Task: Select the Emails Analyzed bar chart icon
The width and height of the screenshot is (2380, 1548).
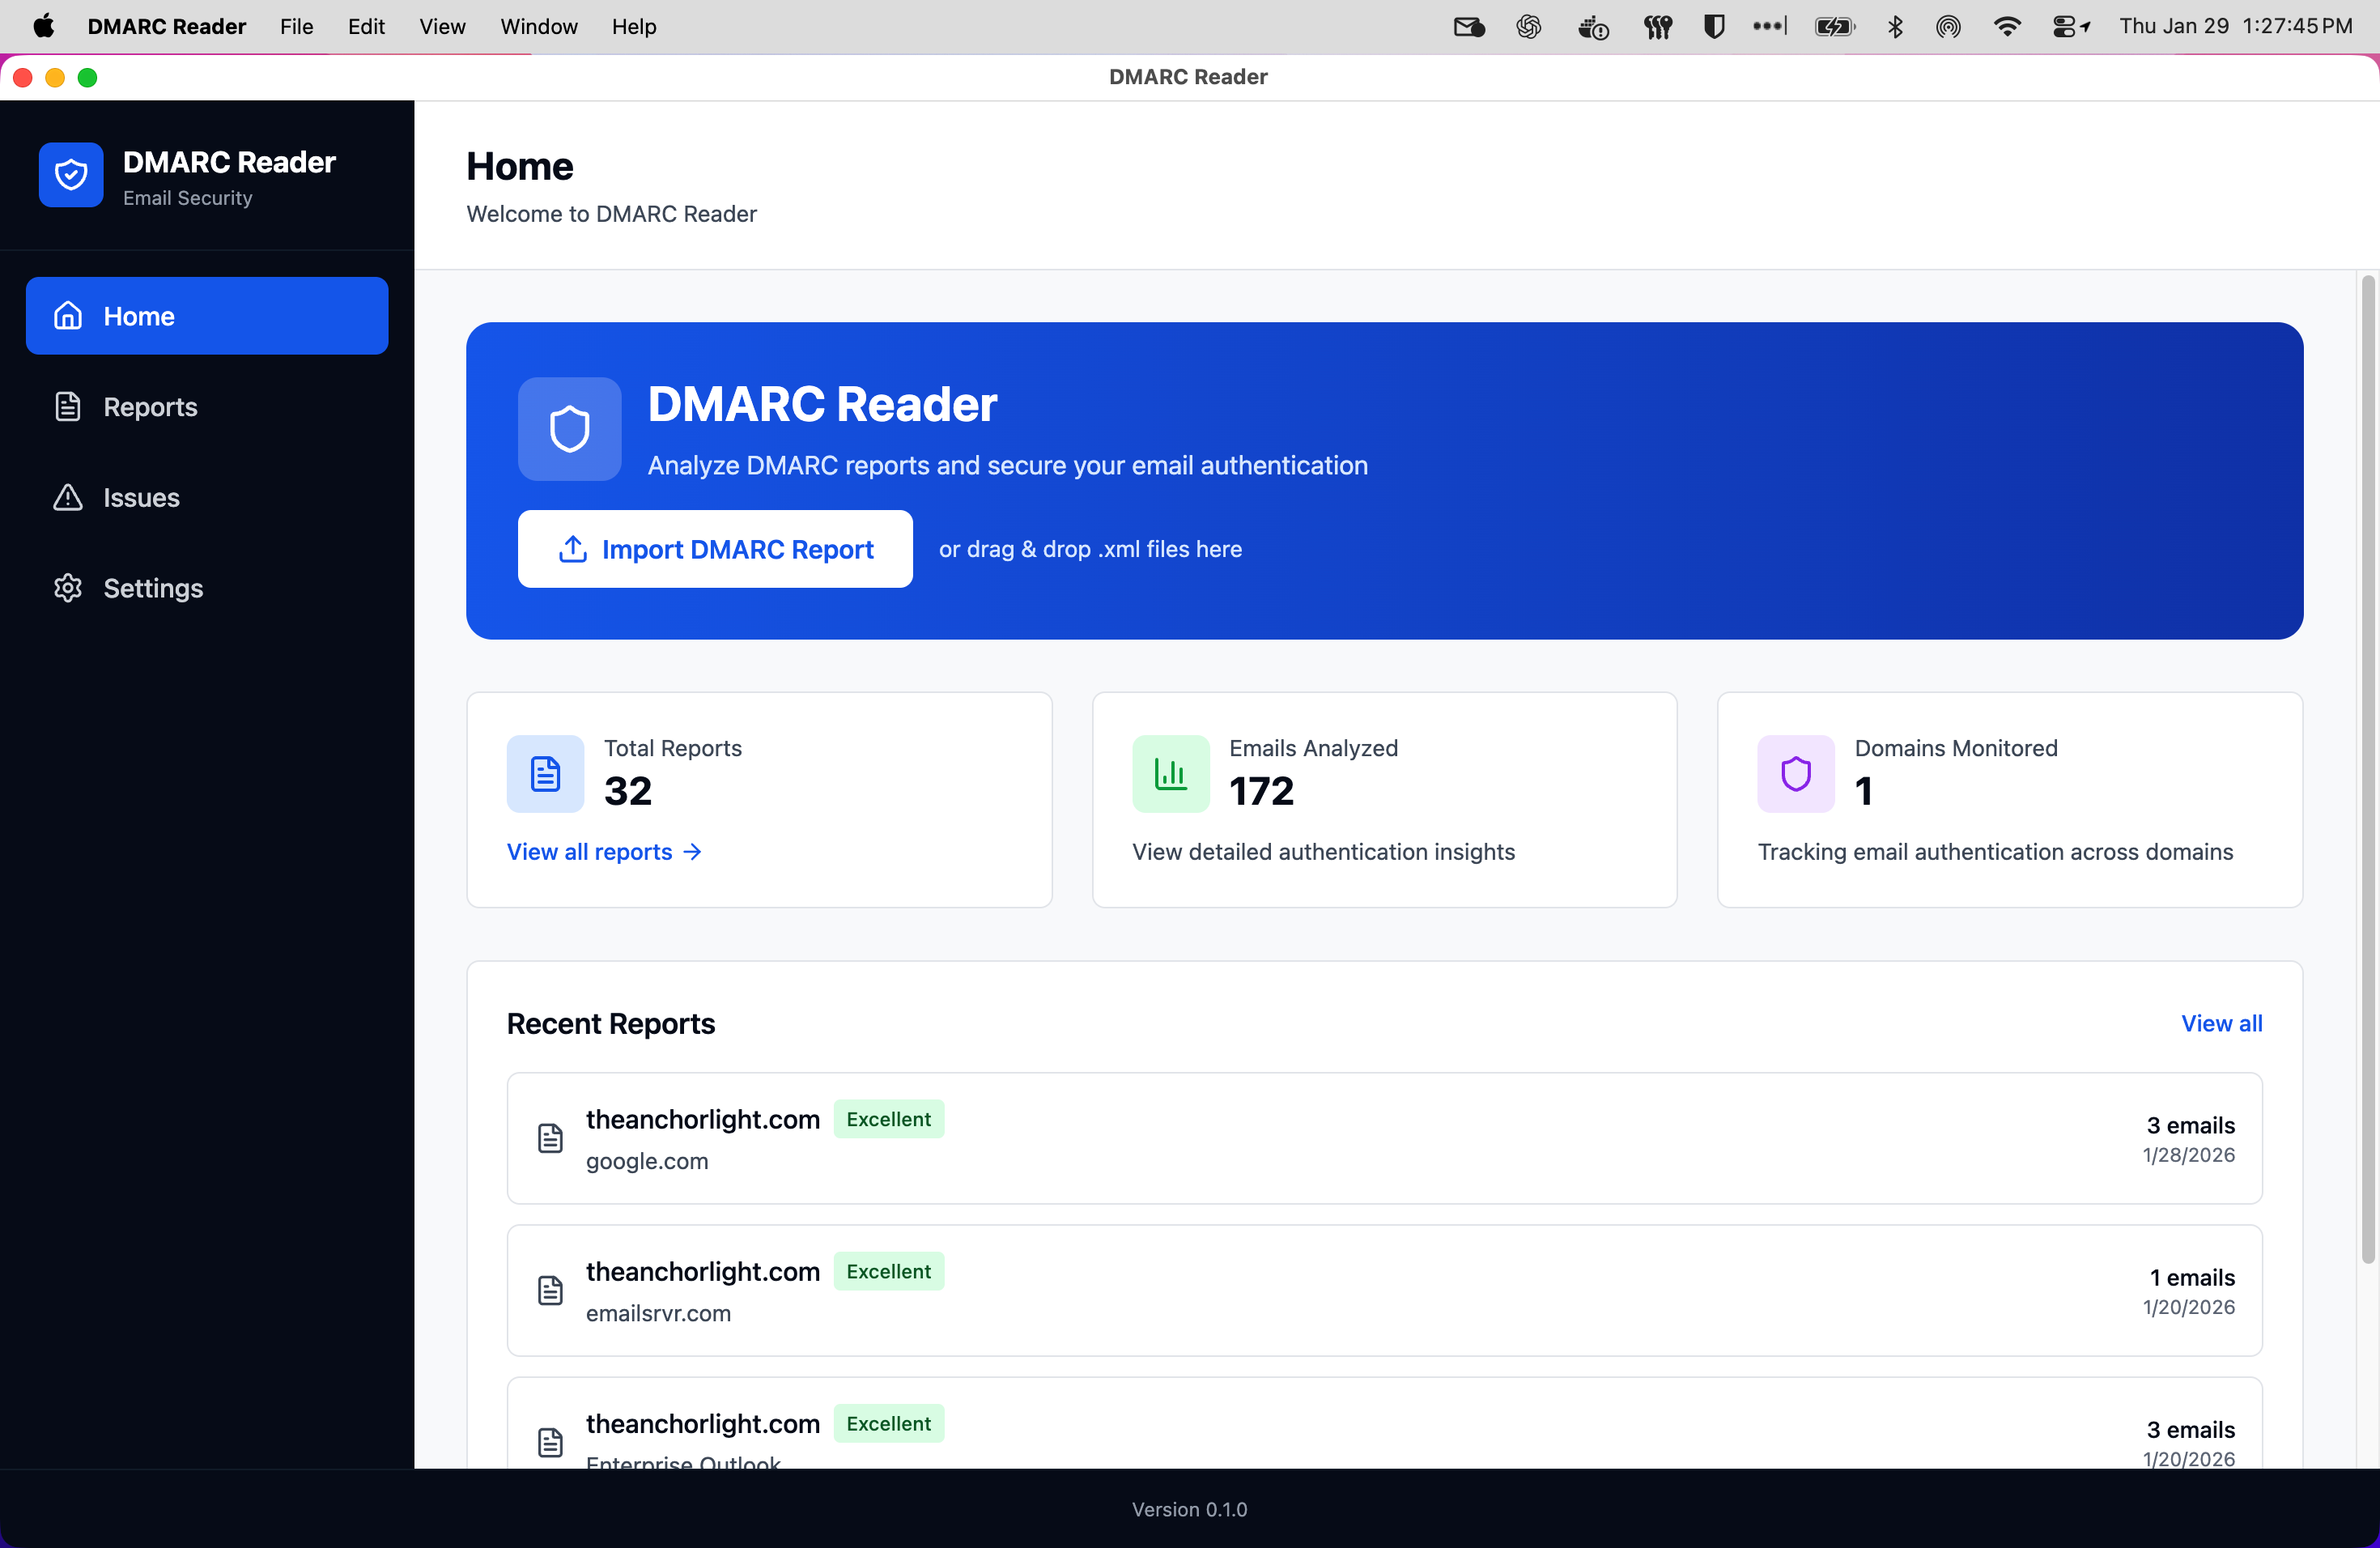Action: [1170, 773]
